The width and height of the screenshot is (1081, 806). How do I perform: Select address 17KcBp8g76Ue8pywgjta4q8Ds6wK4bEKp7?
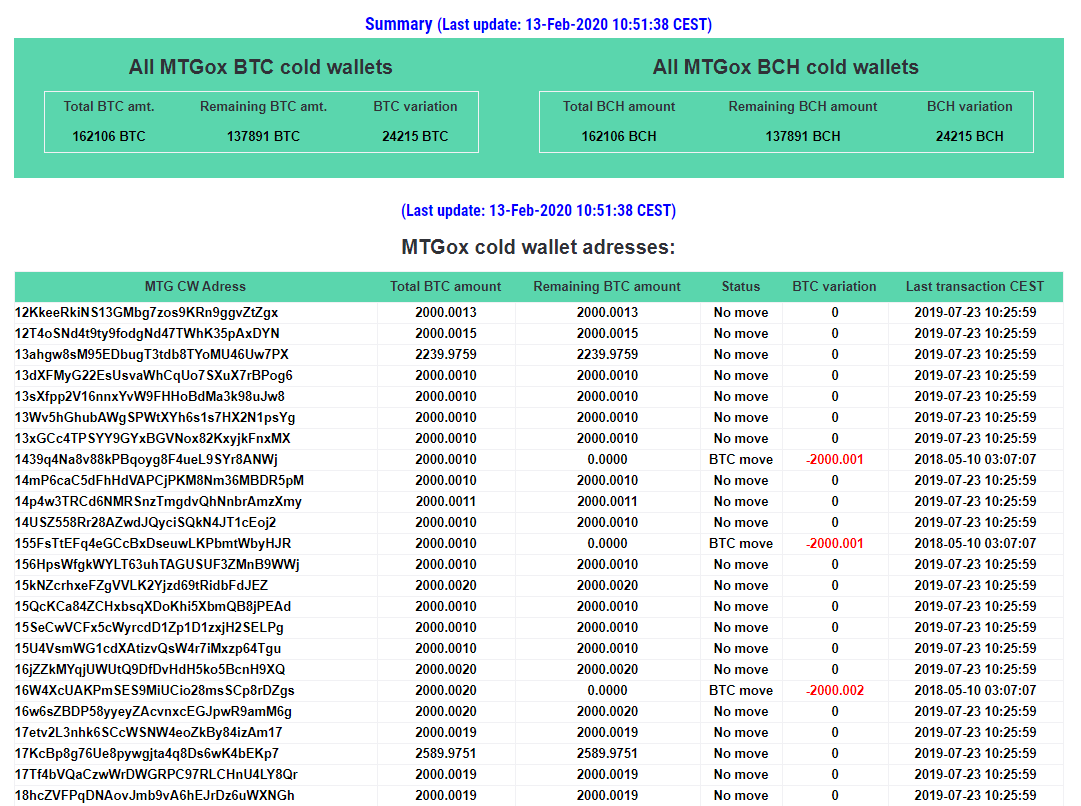pos(147,754)
